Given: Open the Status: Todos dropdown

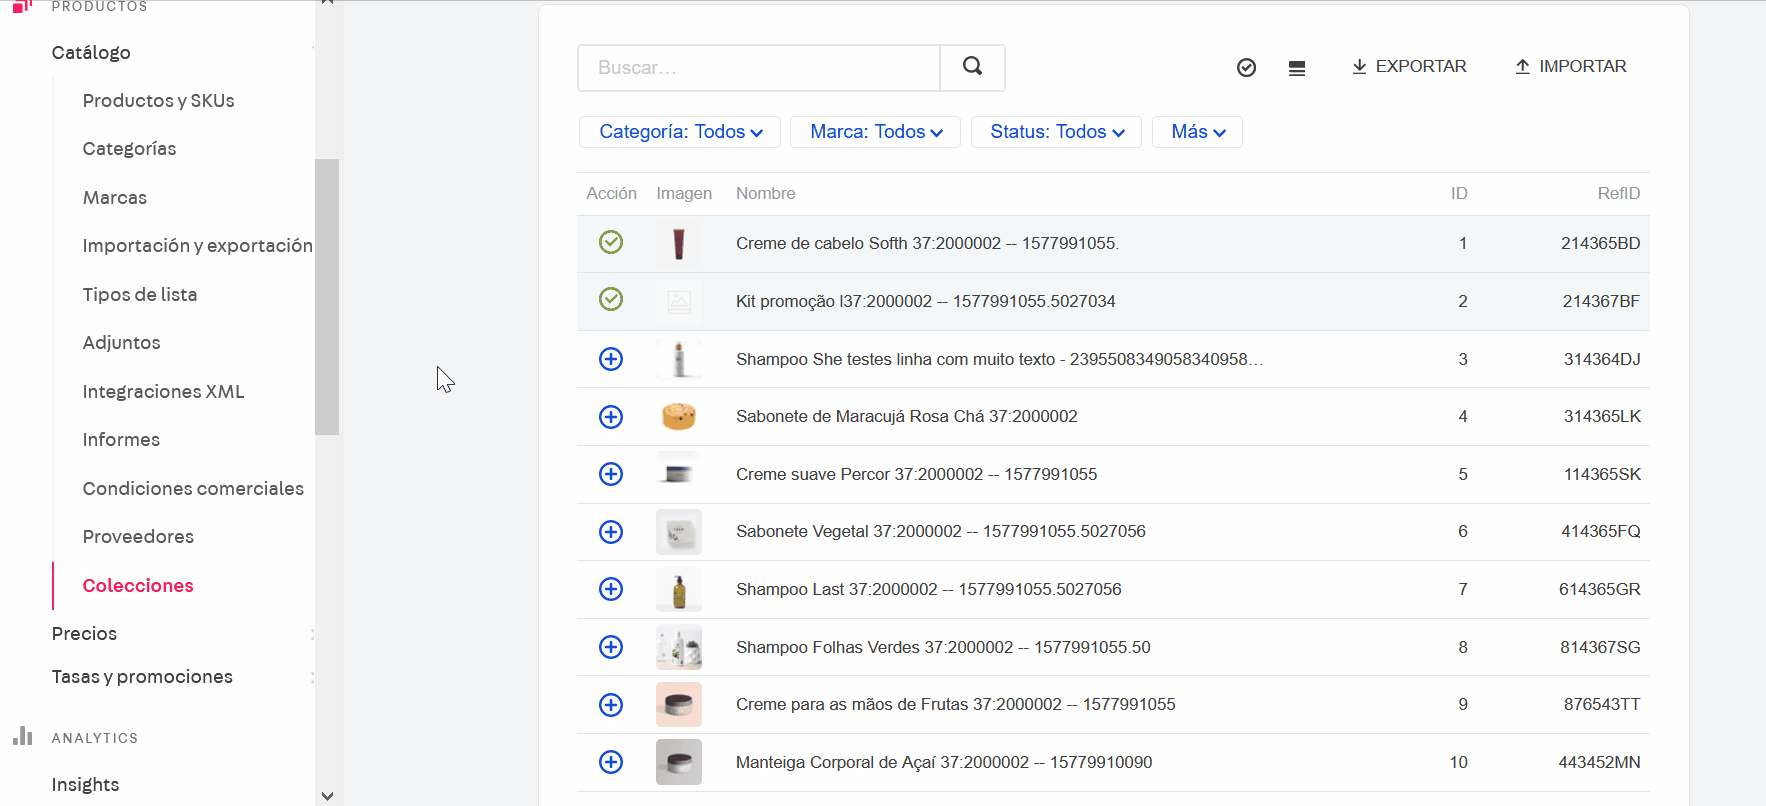Looking at the screenshot, I should tap(1056, 132).
